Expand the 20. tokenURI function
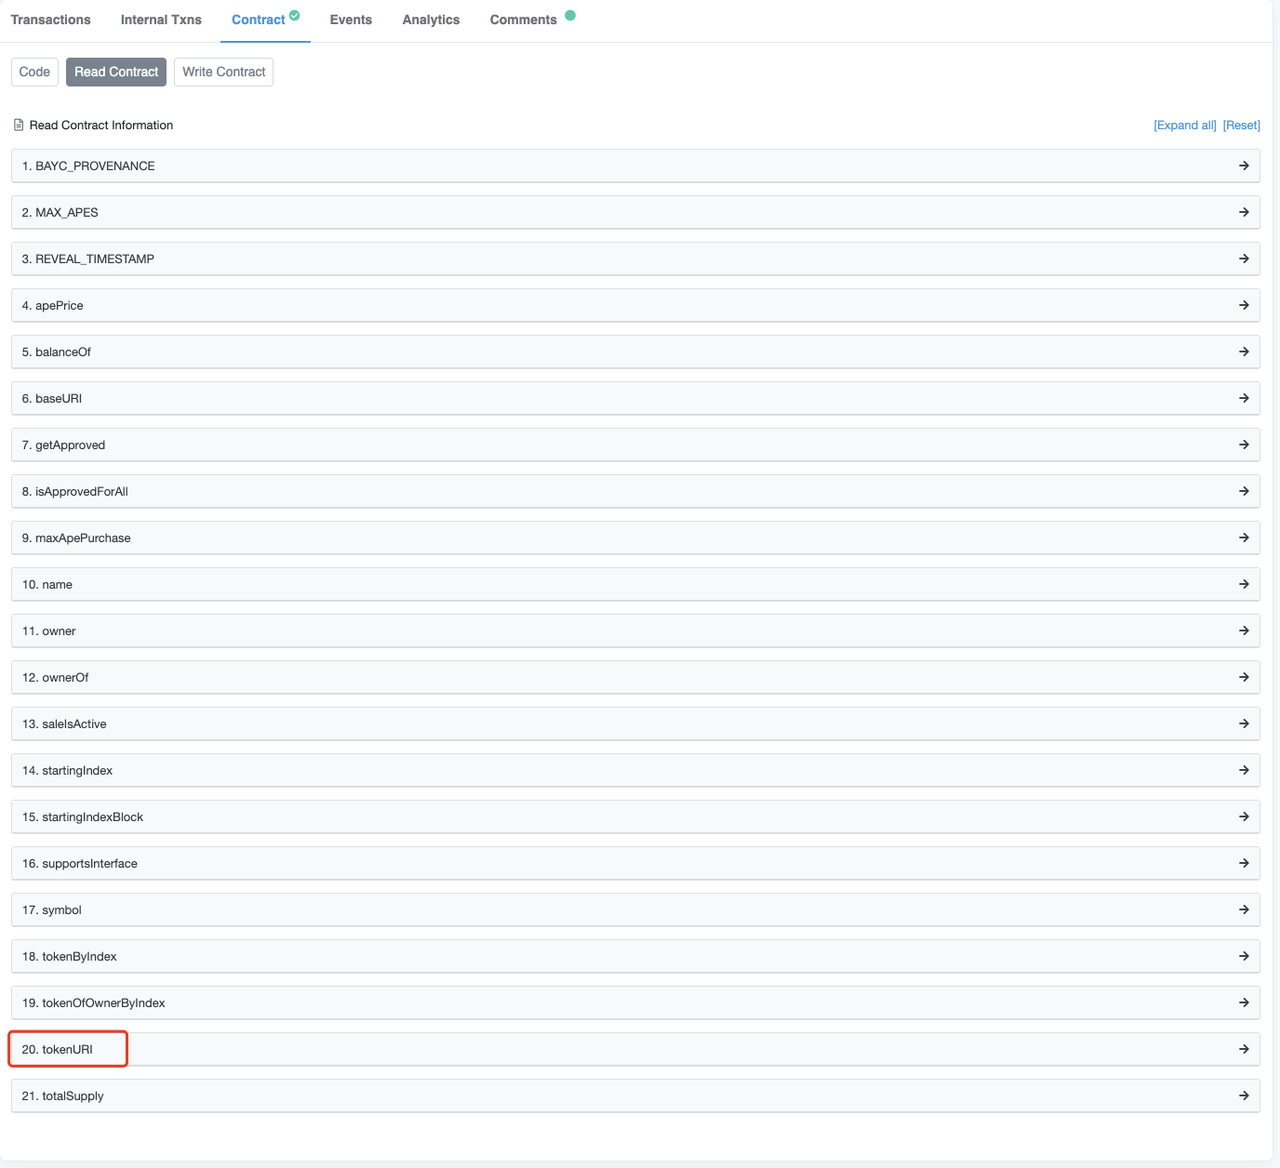This screenshot has height=1168, width=1280. (67, 1049)
